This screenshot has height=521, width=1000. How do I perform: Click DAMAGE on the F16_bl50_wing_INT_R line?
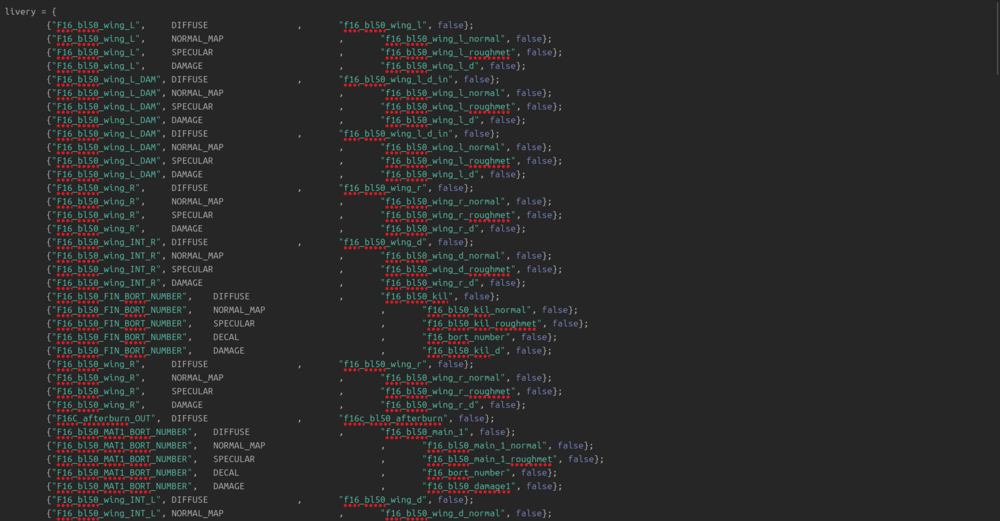pyautogui.click(x=187, y=283)
